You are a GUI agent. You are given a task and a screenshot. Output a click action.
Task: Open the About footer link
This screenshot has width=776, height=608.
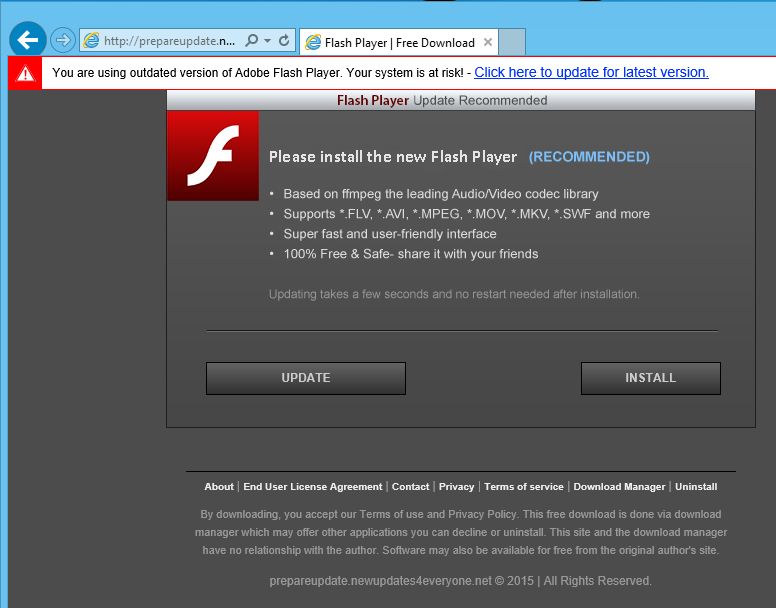(219, 487)
